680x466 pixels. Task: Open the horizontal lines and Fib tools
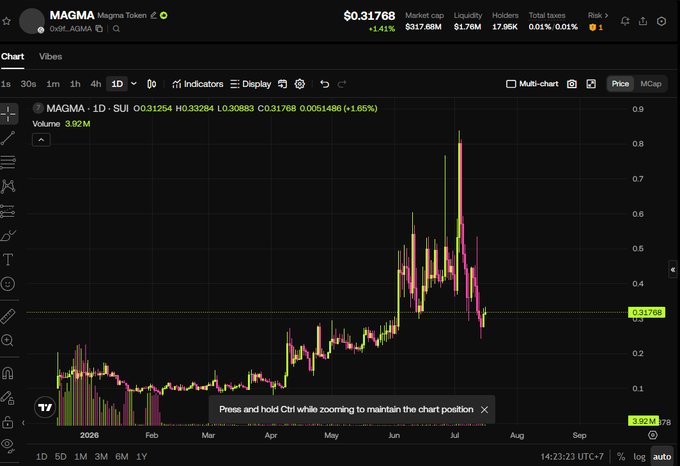pyautogui.click(x=8, y=162)
